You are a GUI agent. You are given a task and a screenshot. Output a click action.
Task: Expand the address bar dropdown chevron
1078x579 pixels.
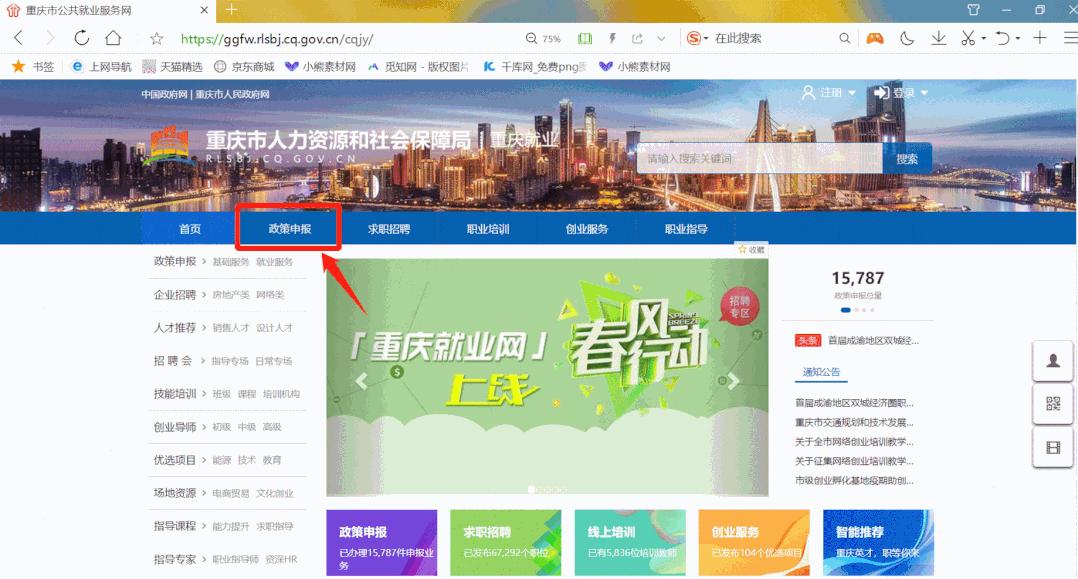tap(661, 39)
